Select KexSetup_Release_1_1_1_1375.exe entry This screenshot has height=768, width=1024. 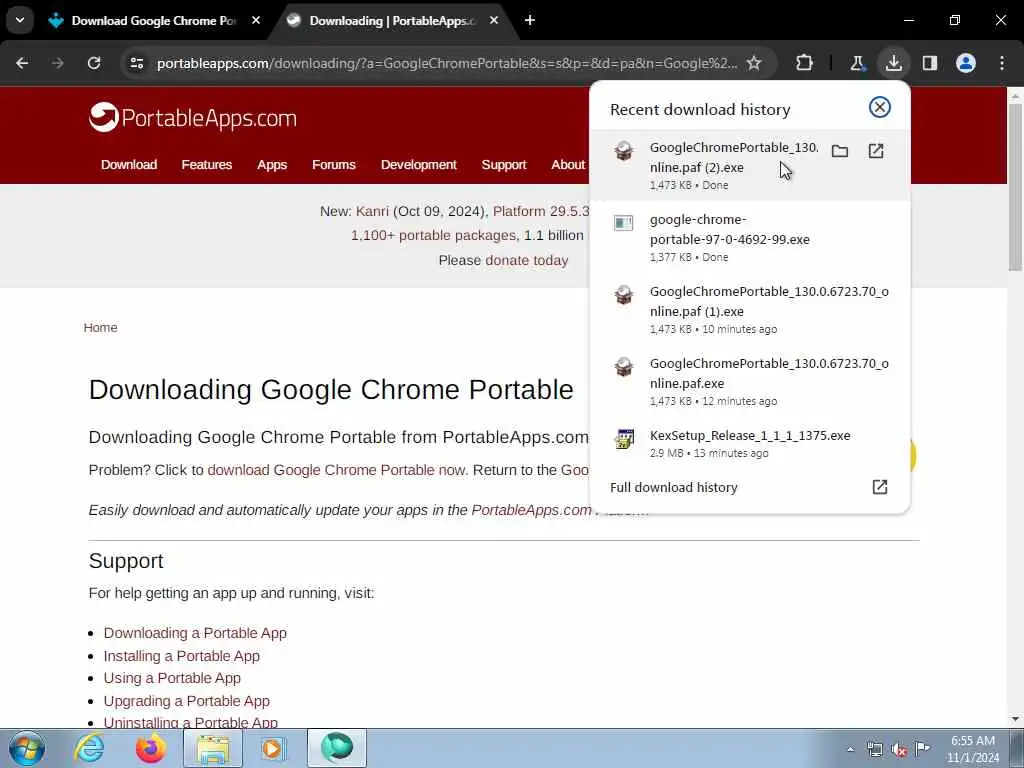click(749, 443)
